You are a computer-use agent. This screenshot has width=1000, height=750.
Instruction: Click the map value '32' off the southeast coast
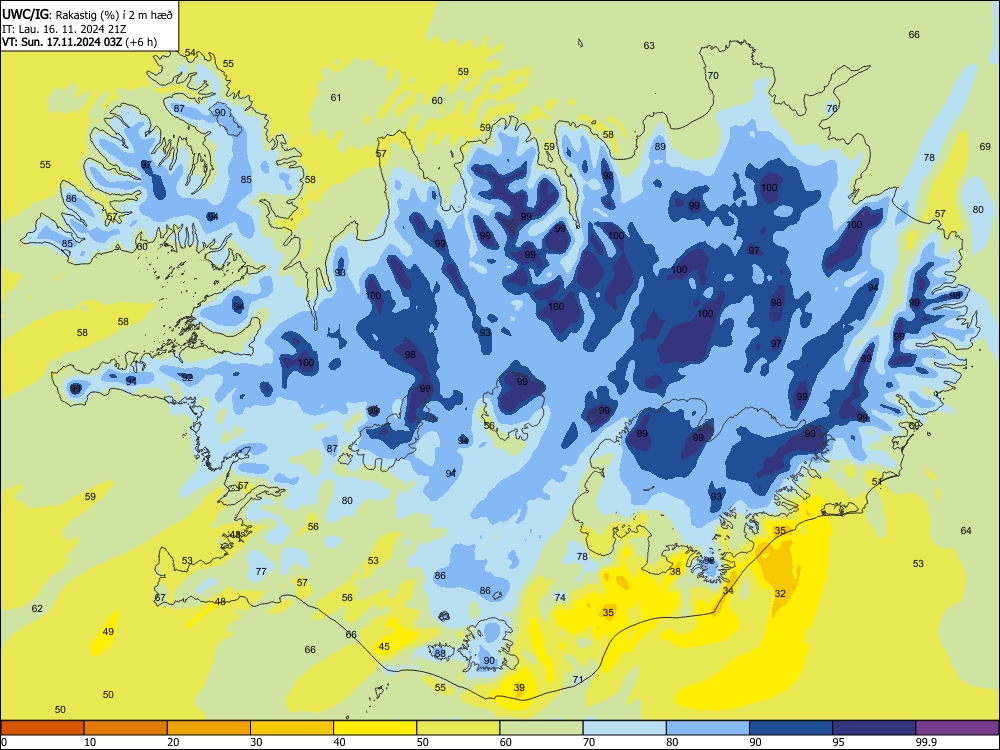point(780,593)
